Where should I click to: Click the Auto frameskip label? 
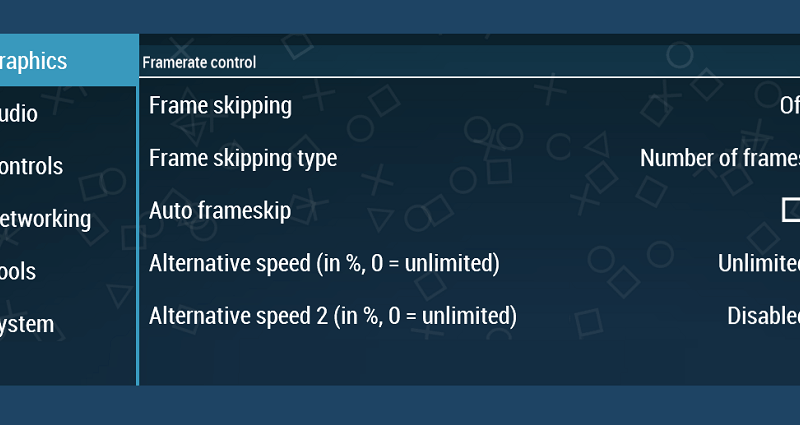(220, 210)
